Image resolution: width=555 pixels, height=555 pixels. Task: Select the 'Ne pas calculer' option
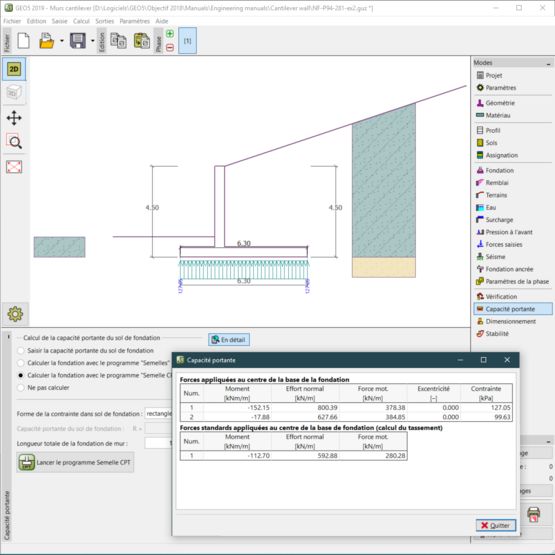(x=44, y=388)
